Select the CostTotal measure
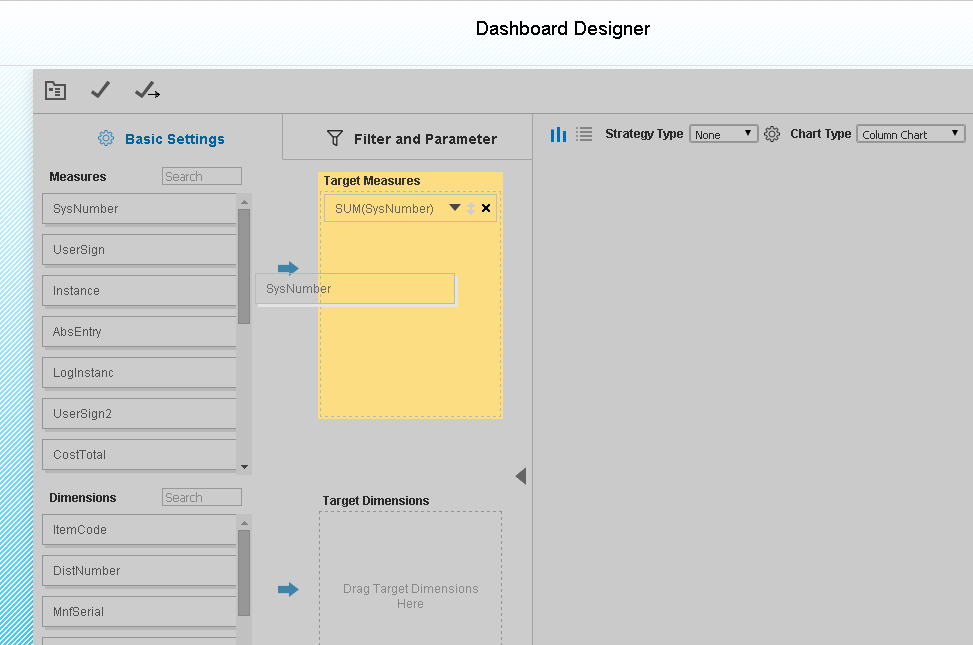This screenshot has height=645, width=973. coord(139,454)
